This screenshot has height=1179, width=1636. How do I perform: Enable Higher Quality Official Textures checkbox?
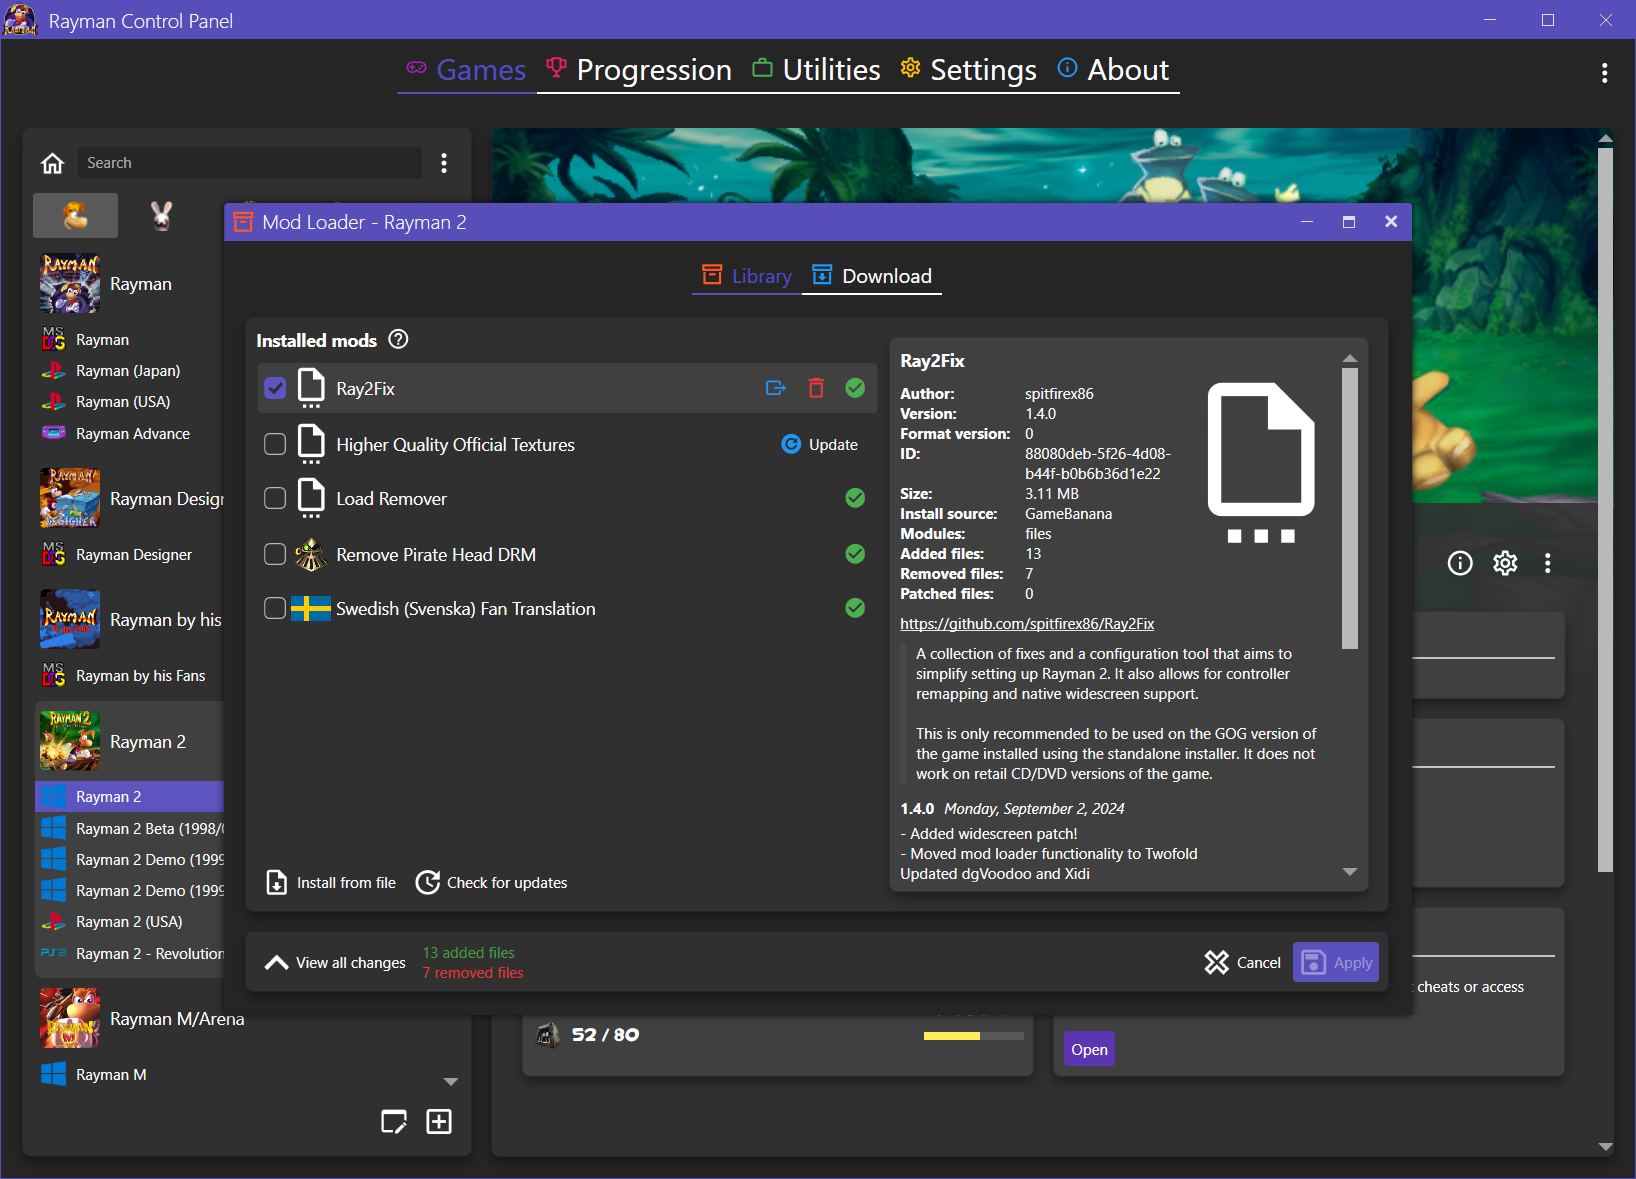275,444
